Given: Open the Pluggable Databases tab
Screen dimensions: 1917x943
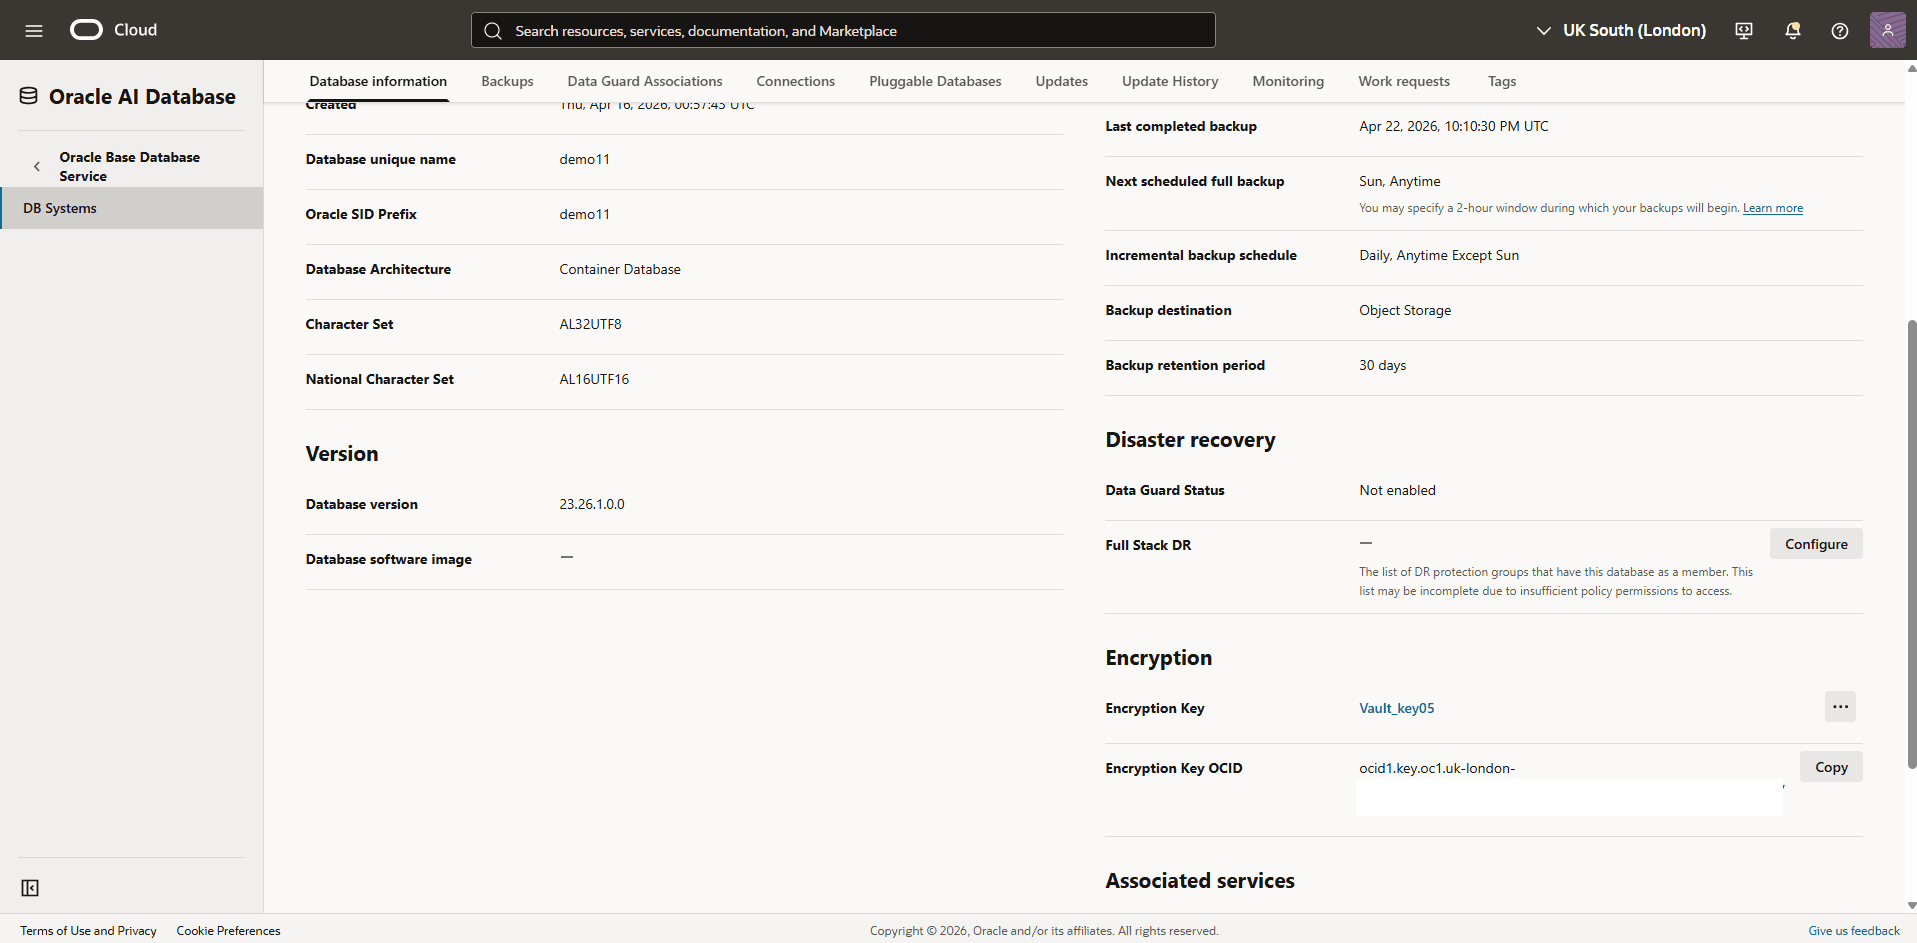Looking at the screenshot, I should 935,81.
